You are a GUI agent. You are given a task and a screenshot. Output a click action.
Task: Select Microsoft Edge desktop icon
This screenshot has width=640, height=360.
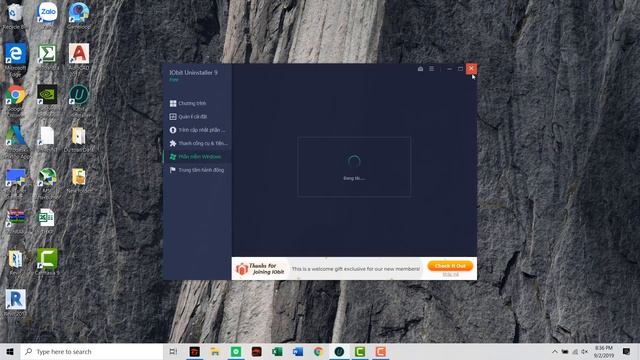coord(16,59)
